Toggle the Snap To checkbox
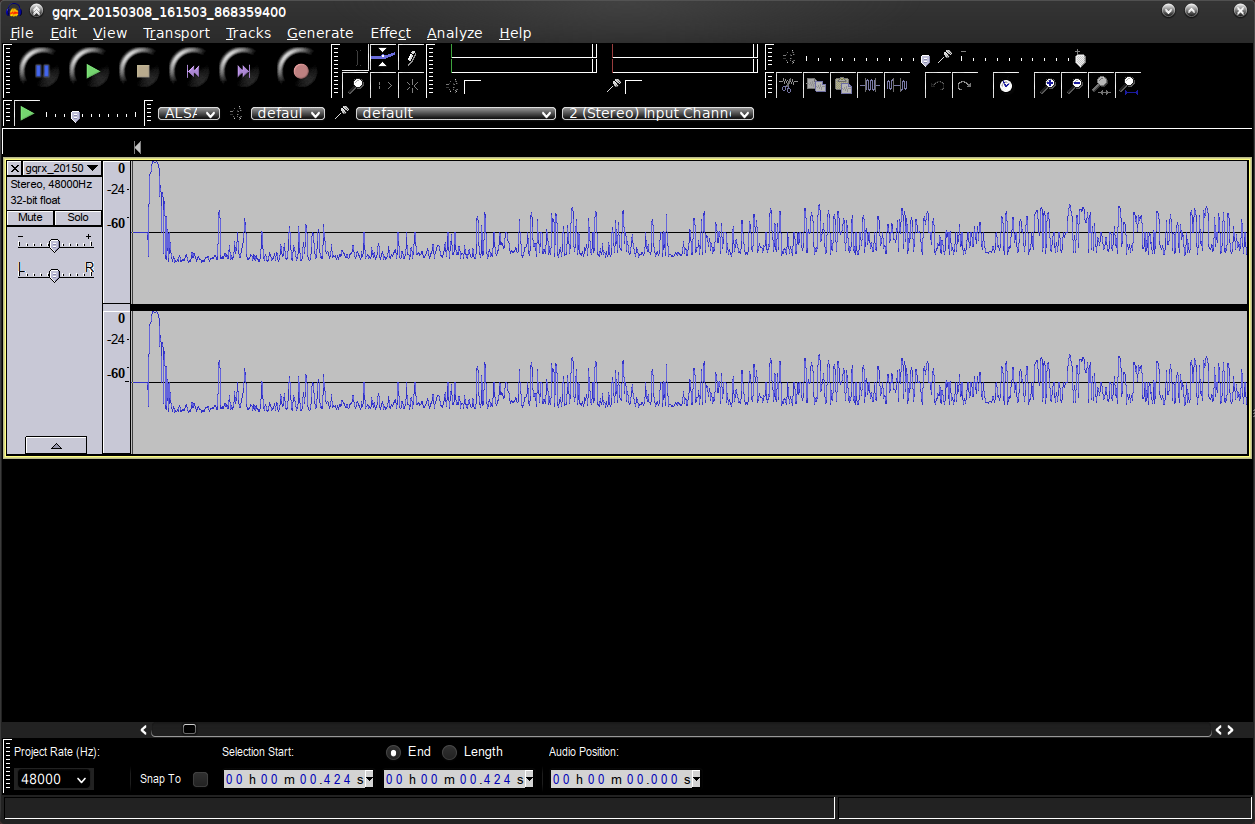Viewport: 1255px width, 824px height. (200, 779)
